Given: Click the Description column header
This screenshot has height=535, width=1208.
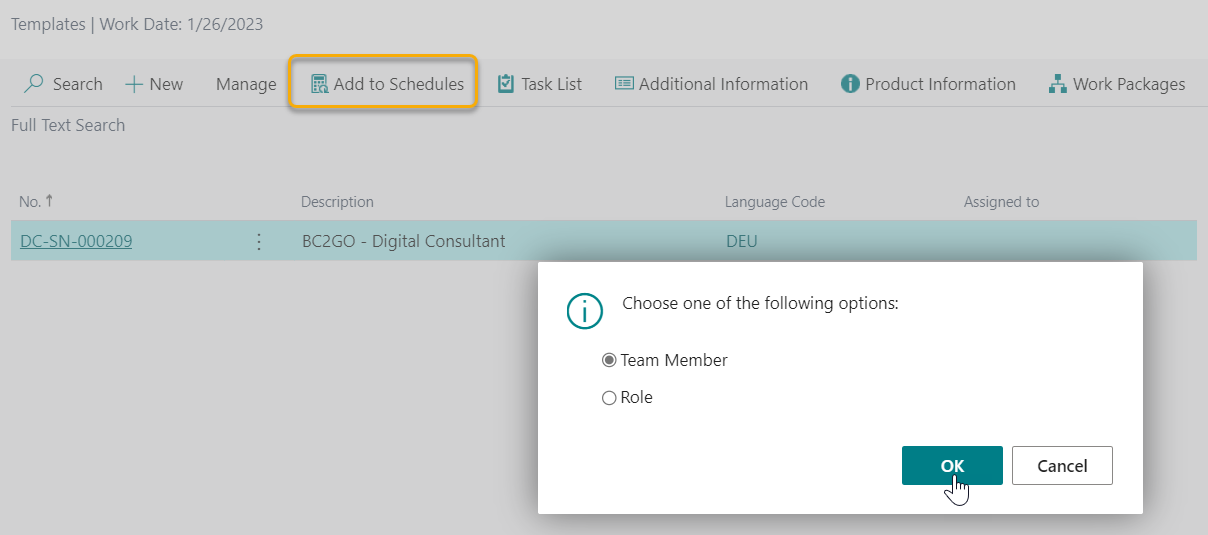Looking at the screenshot, I should pyautogui.click(x=337, y=202).
